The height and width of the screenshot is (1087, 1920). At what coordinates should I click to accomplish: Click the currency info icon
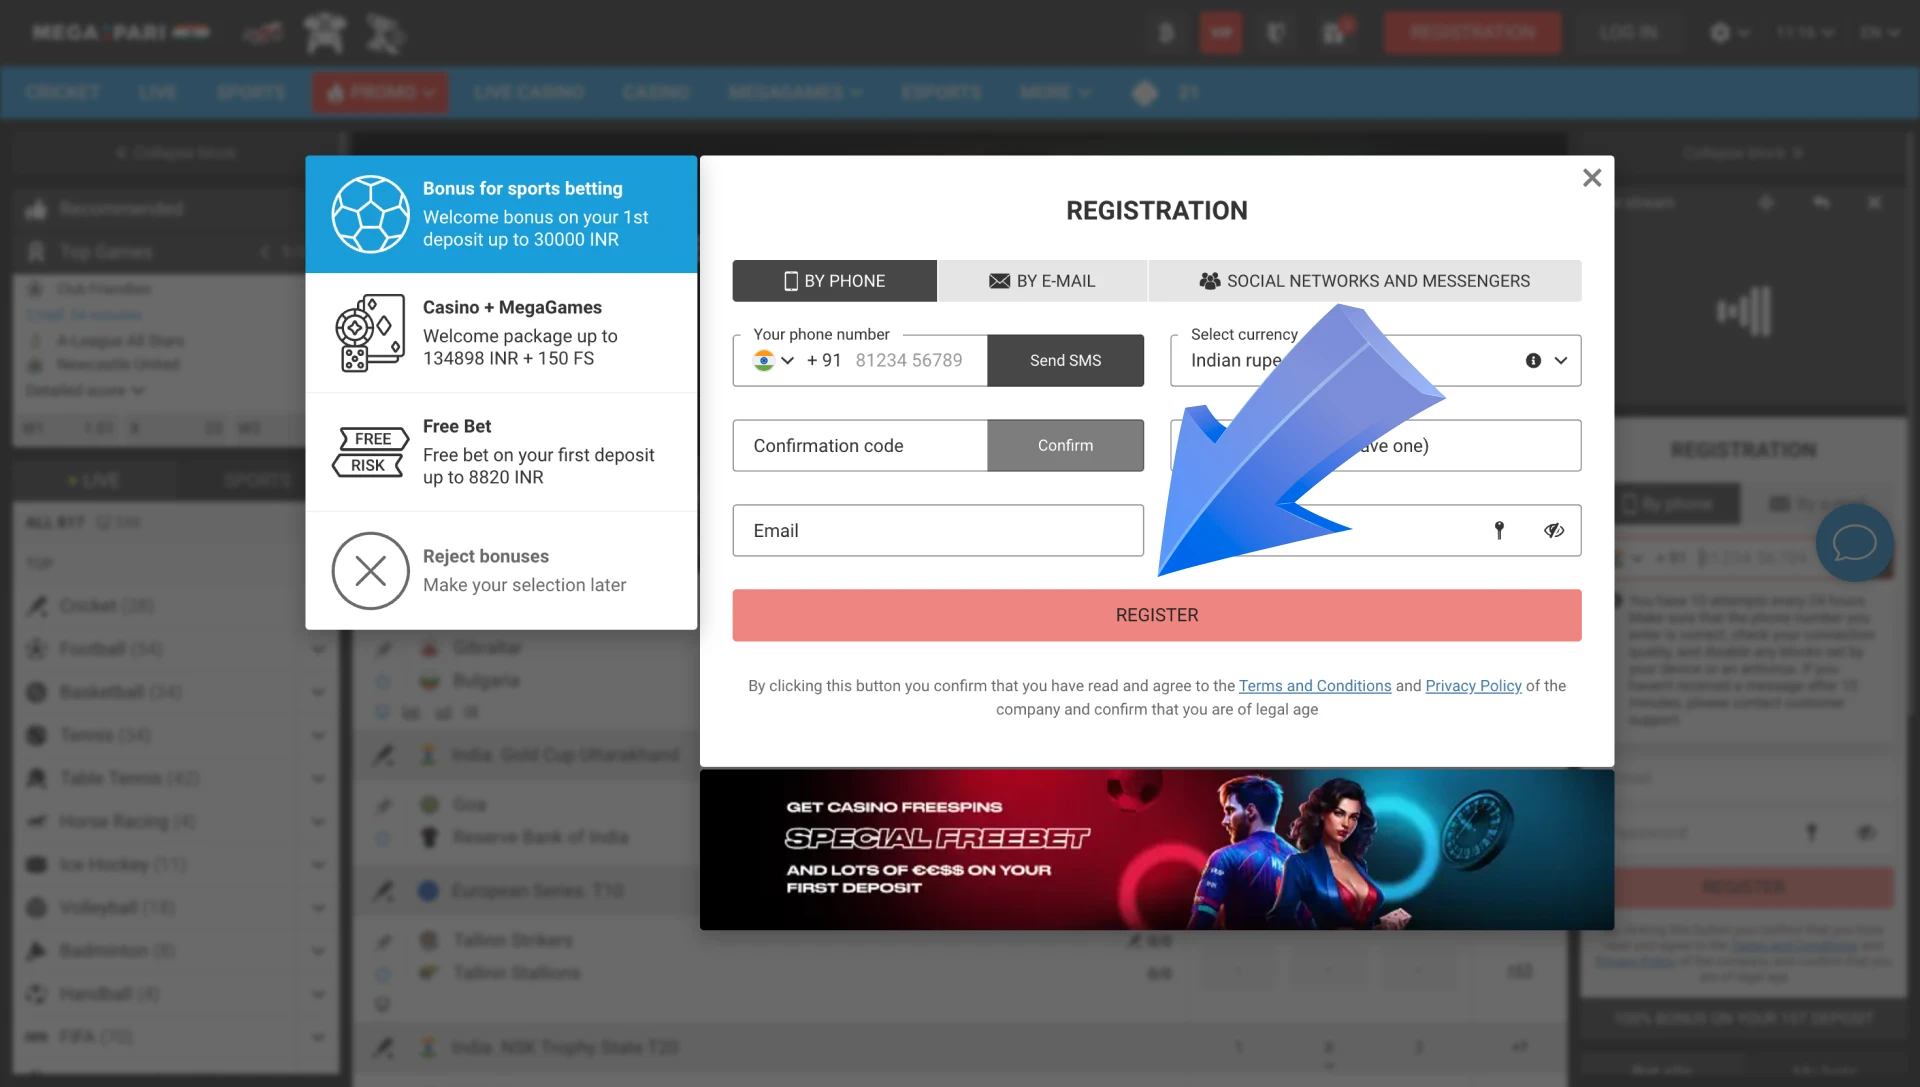pyautogui.click(x=1533, y=361)
